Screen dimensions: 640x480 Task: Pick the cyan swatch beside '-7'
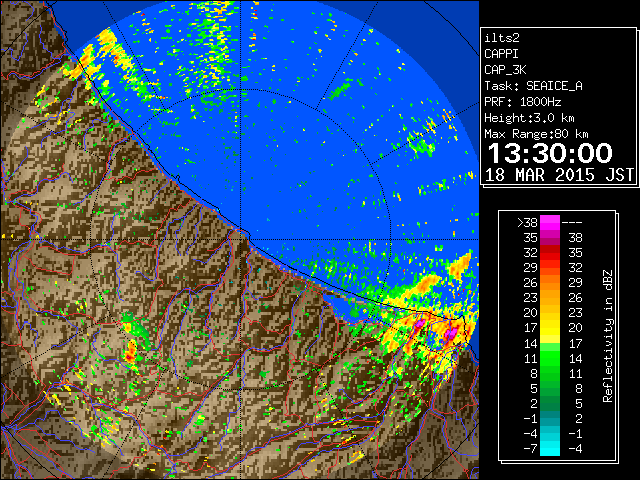point(550,448)
